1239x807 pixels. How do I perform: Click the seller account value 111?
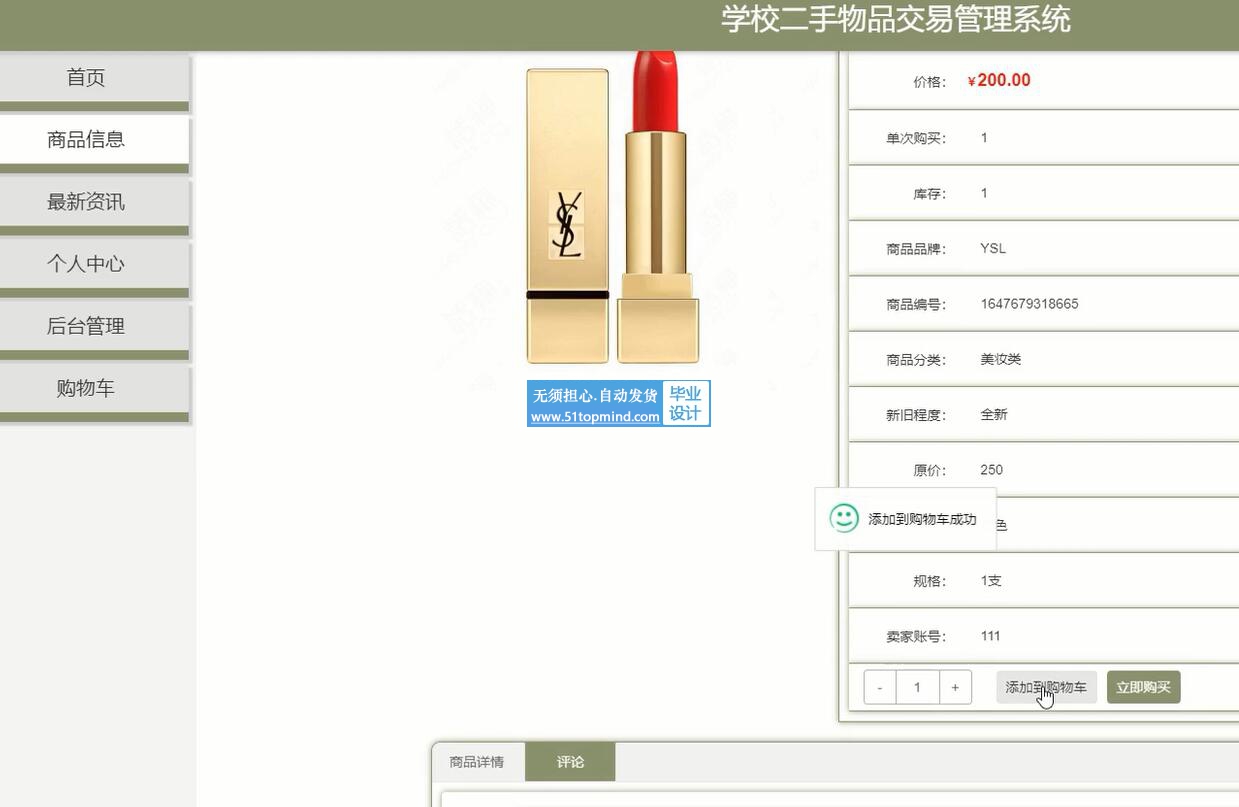tap(990, 636)
